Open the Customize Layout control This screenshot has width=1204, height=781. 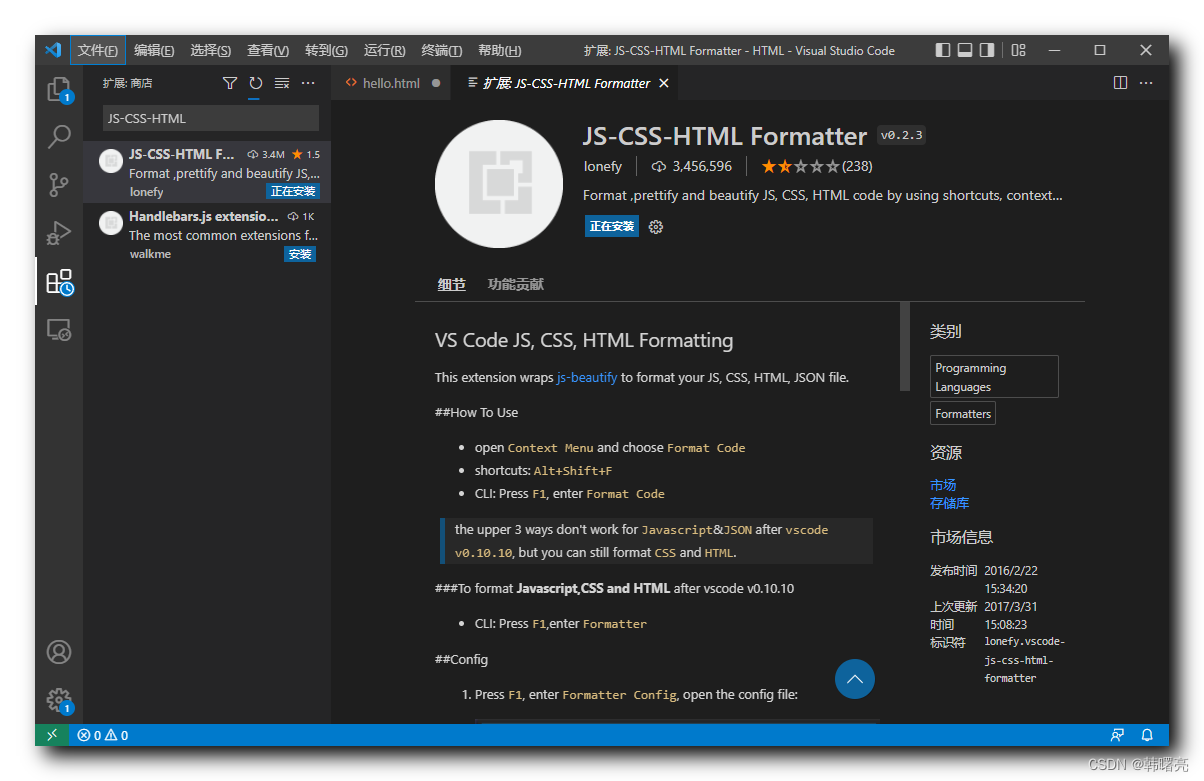point(1018,50)
